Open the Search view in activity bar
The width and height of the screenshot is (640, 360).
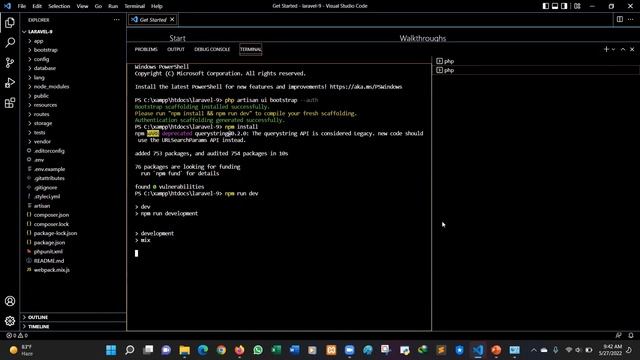tap(10, 42)
